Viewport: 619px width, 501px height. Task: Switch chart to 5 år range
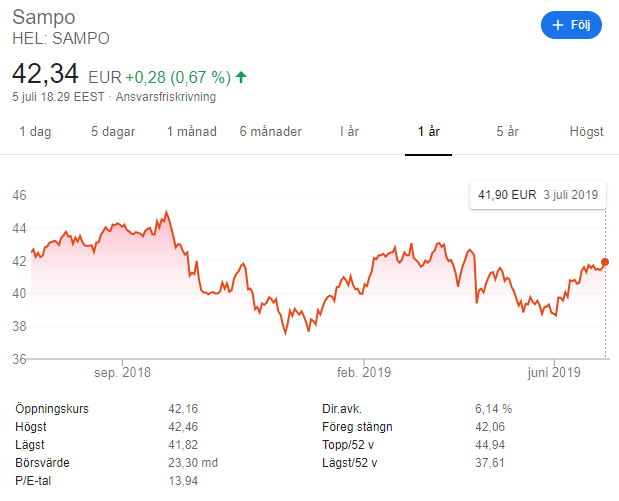pos(508,131)
